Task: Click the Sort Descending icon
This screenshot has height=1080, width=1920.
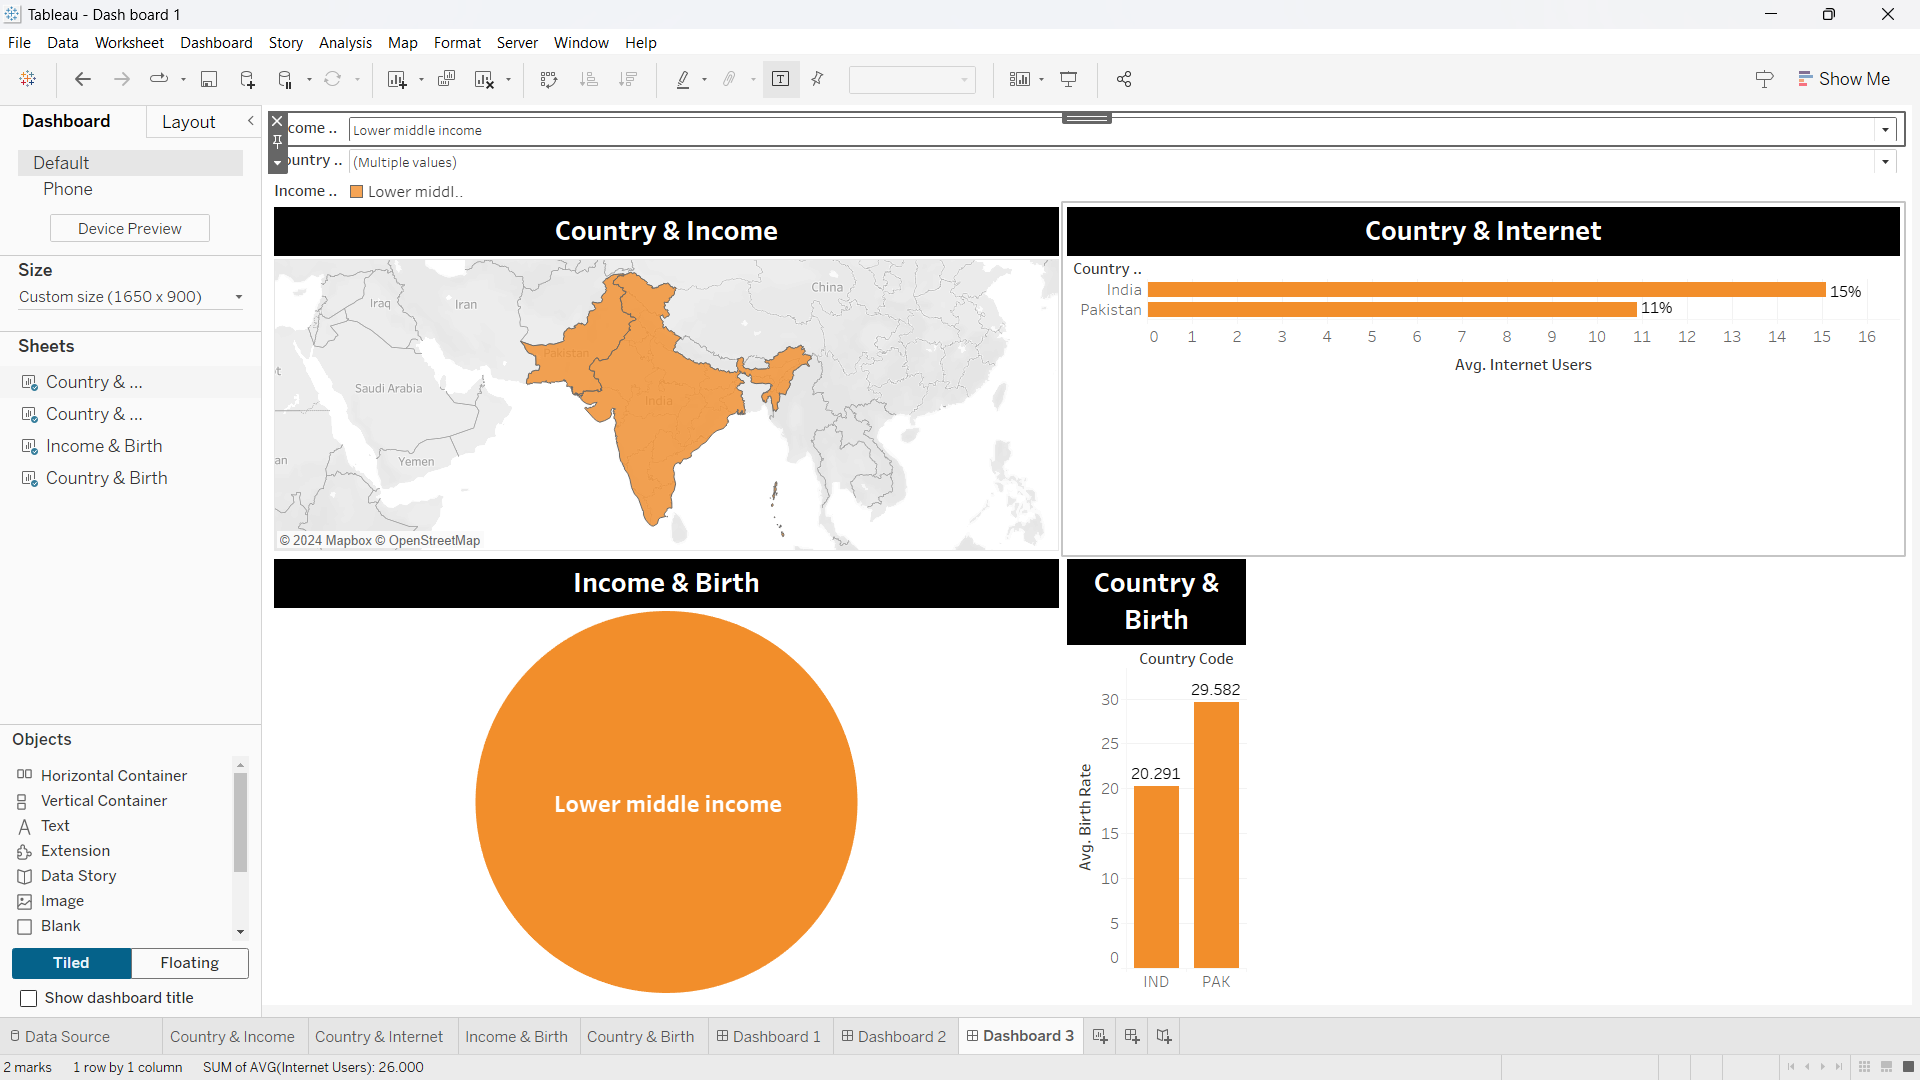Action: (628, 79)
